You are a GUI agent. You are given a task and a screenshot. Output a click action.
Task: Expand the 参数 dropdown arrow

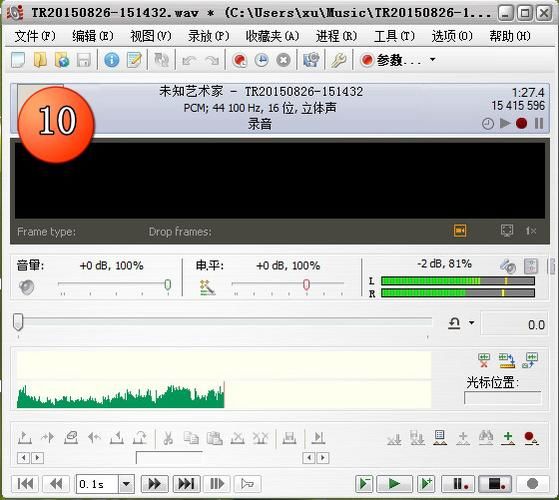432,59
